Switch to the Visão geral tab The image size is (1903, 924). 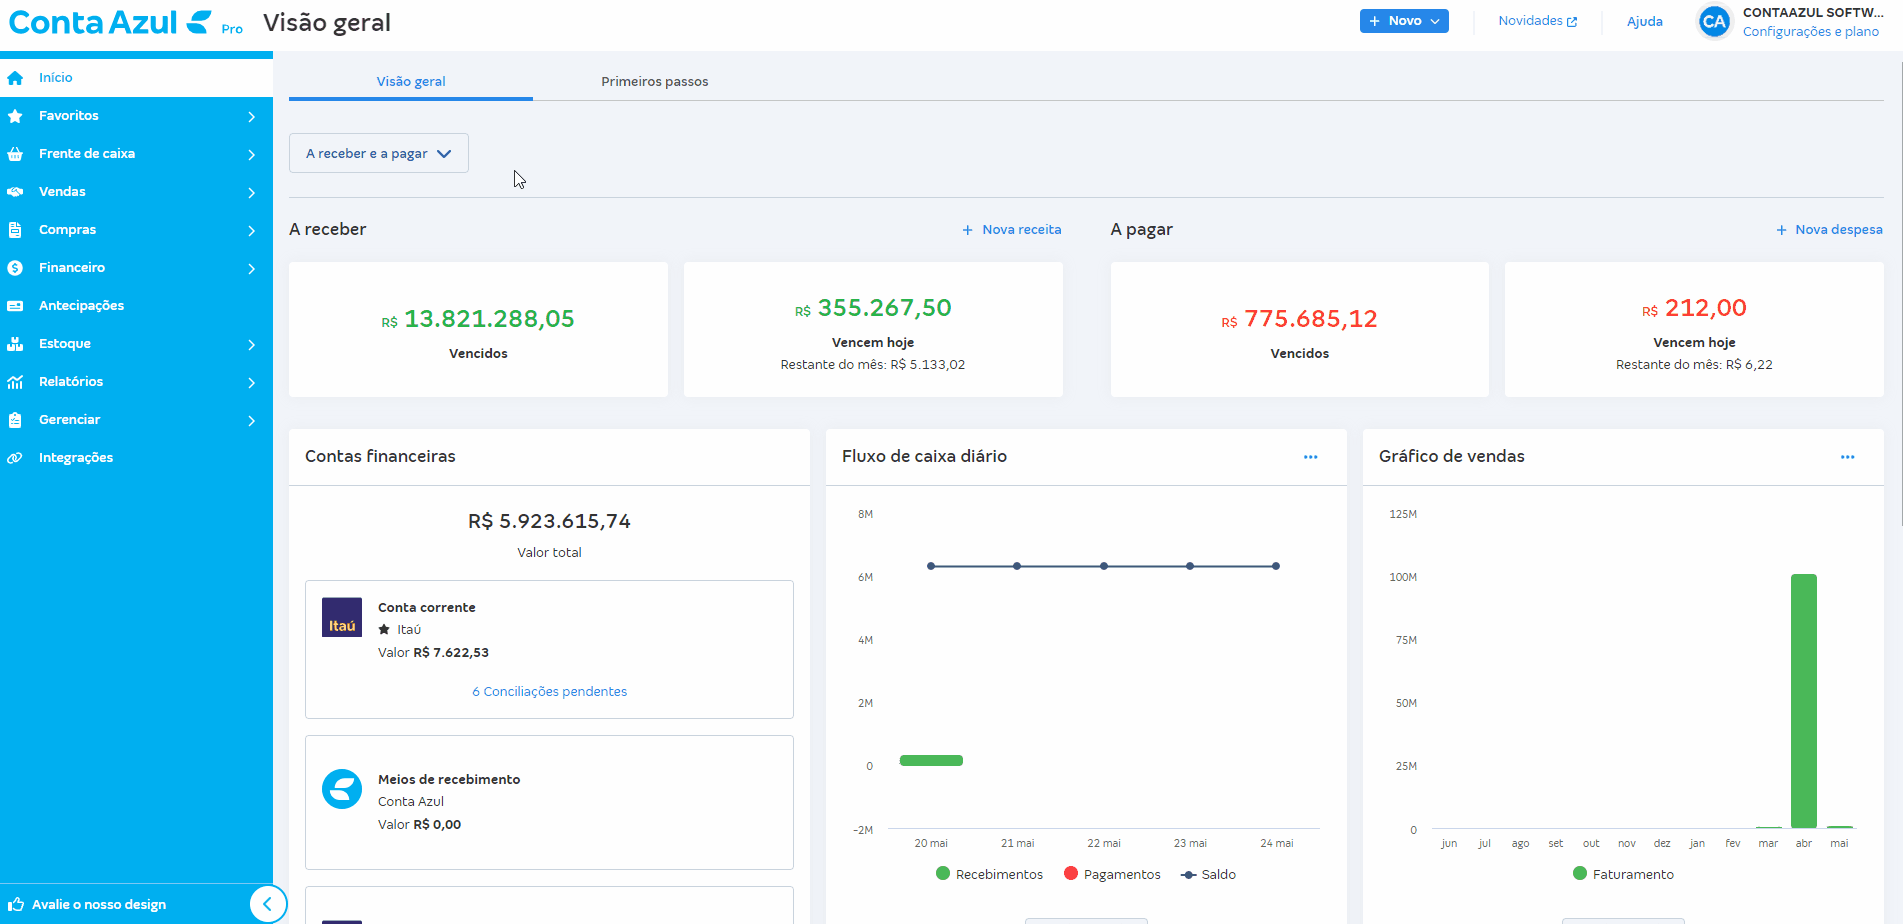(411, 81)
